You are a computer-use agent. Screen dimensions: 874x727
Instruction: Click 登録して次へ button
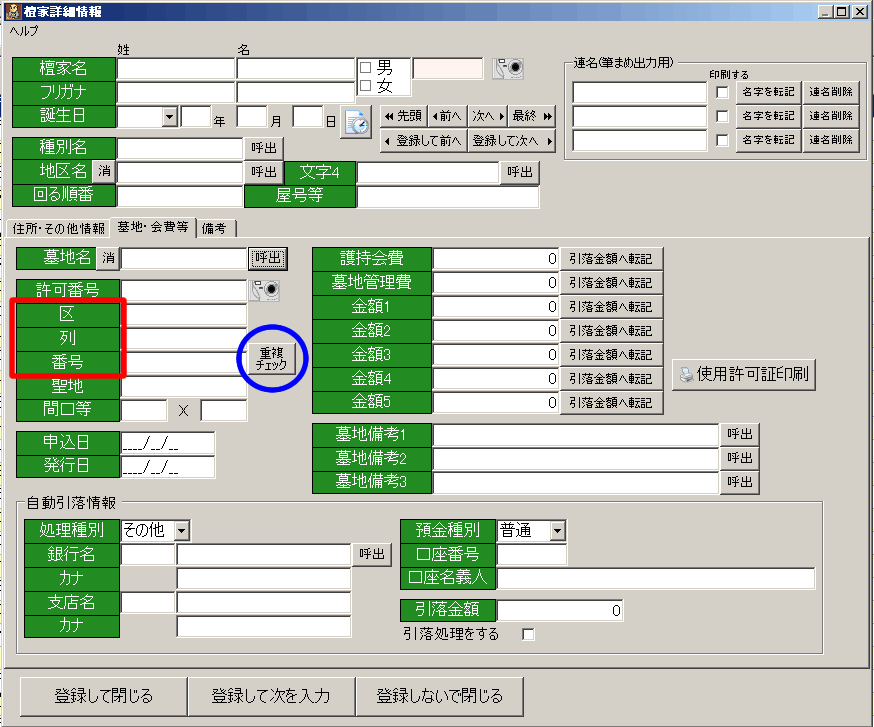512,141
